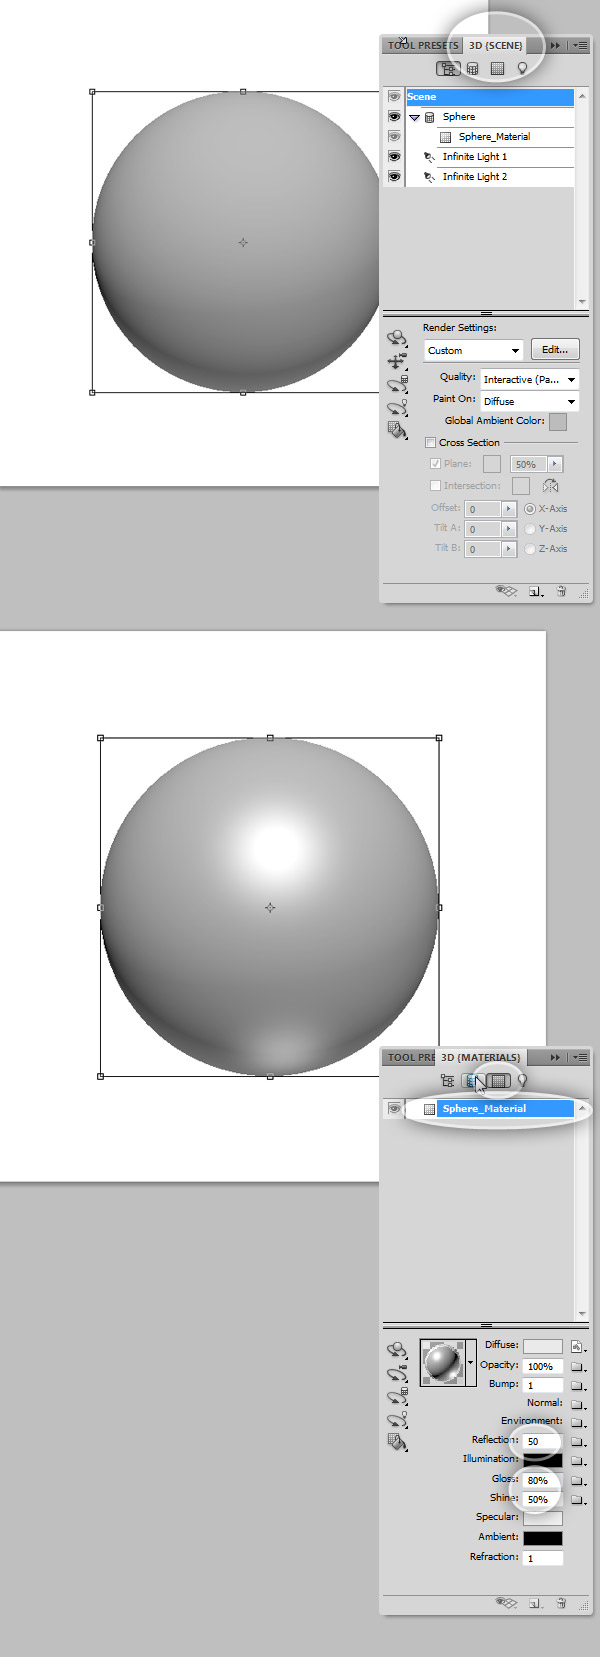Screen dimensions: 600x1657
Task: Click the meshes filter icon in 3D Scene panel
Action: (473, 69)
